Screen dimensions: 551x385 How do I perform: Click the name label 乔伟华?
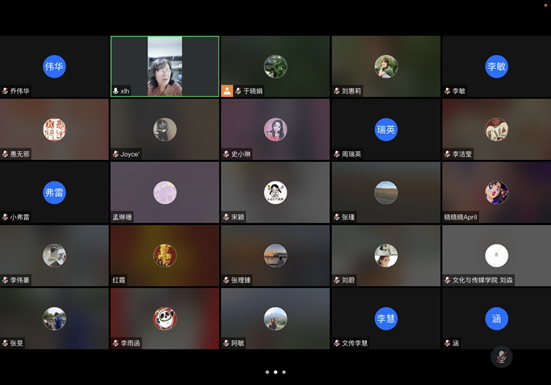pos(20,91)
